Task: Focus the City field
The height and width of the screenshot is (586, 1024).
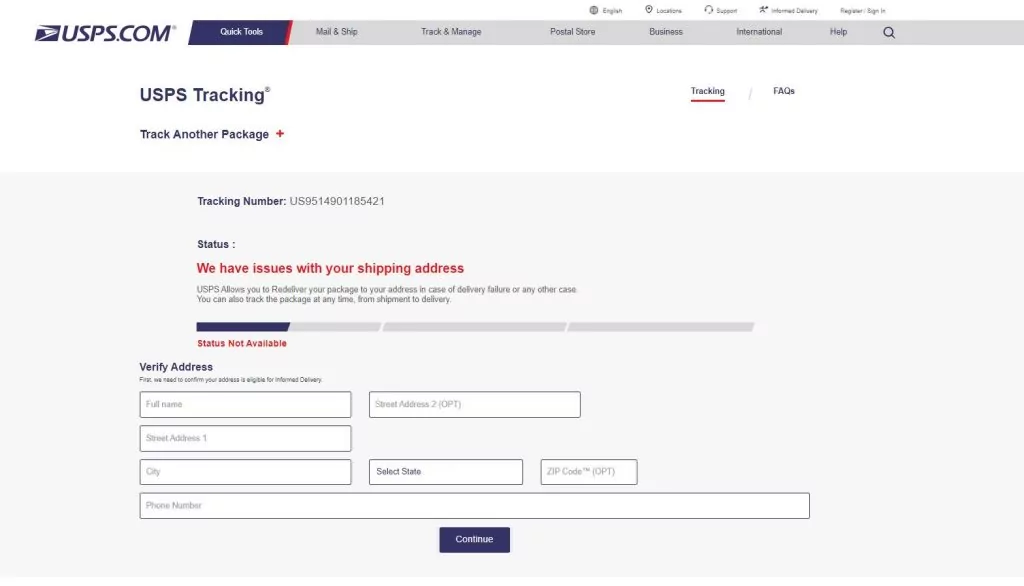Action: (x=245, y=472)
